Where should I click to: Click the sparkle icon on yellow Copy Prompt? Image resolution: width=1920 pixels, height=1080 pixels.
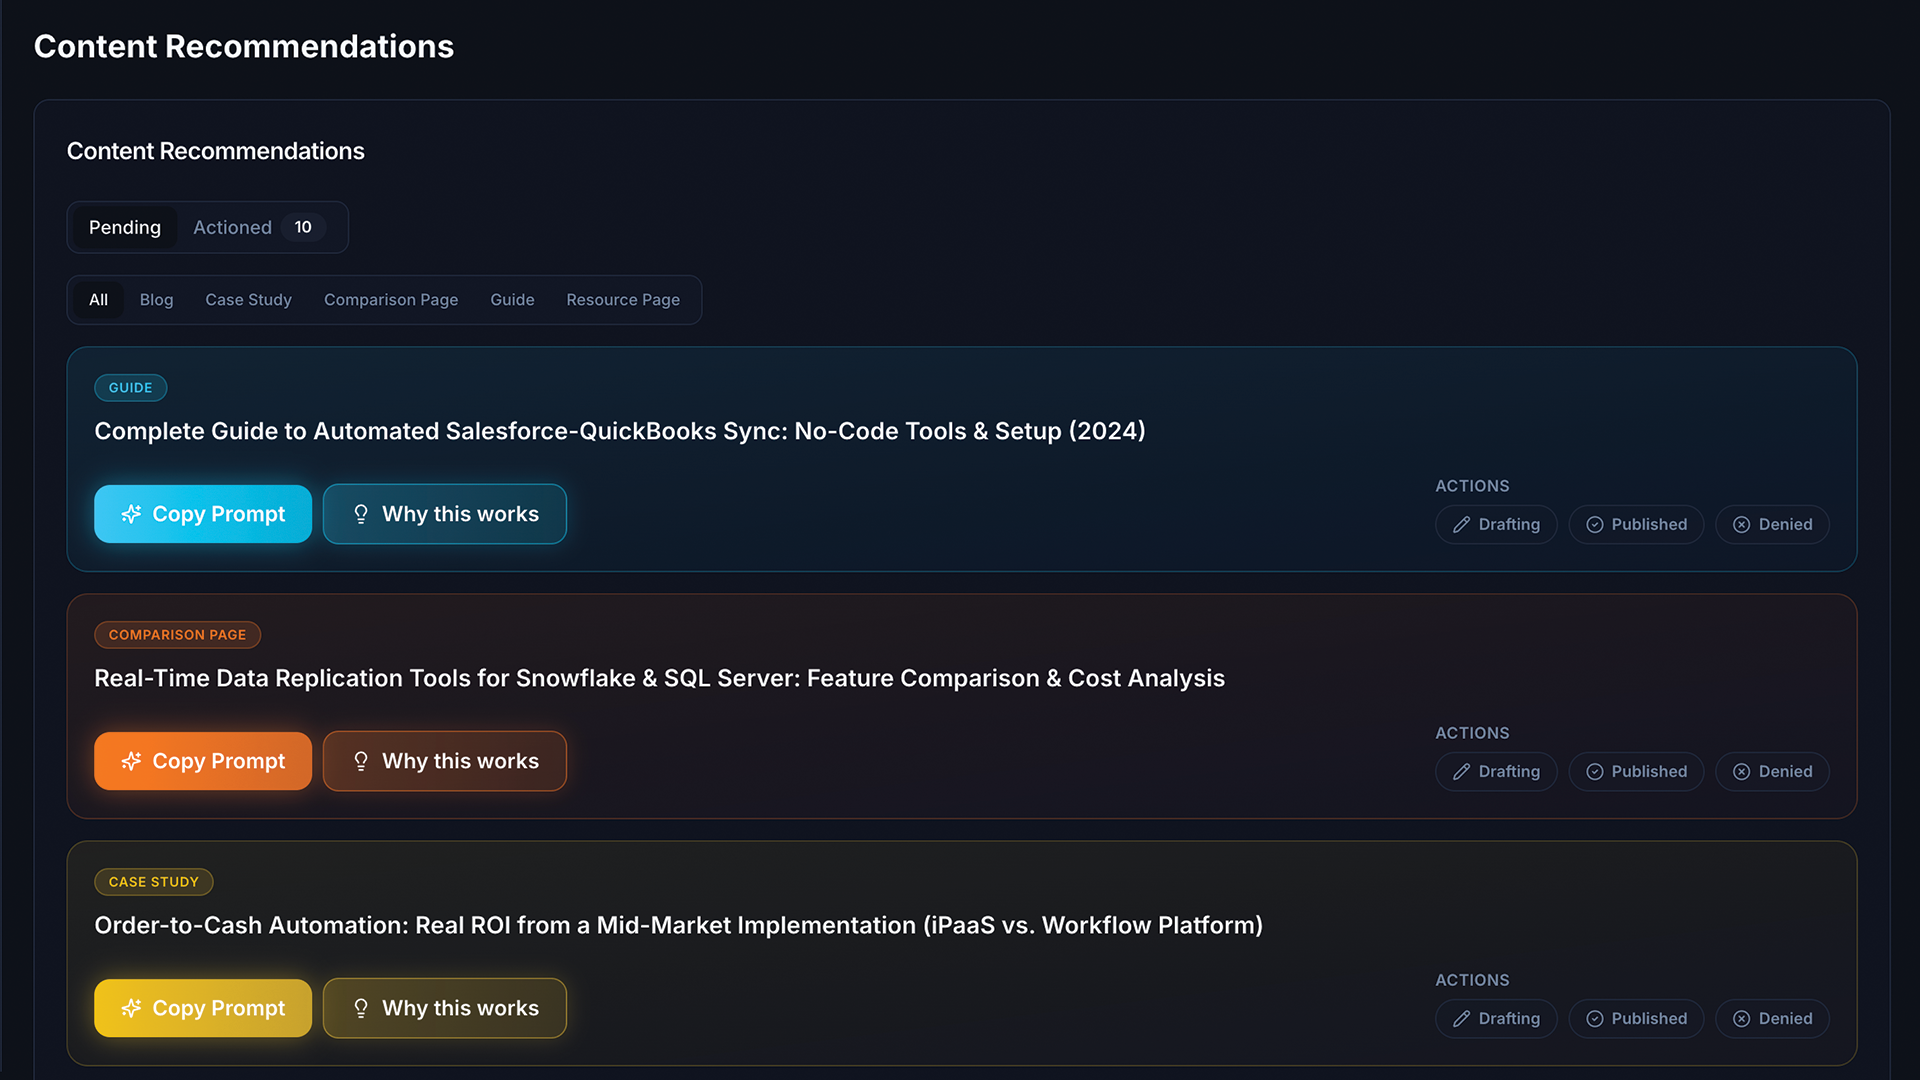pyautogui.click(x=131, y=1008)
